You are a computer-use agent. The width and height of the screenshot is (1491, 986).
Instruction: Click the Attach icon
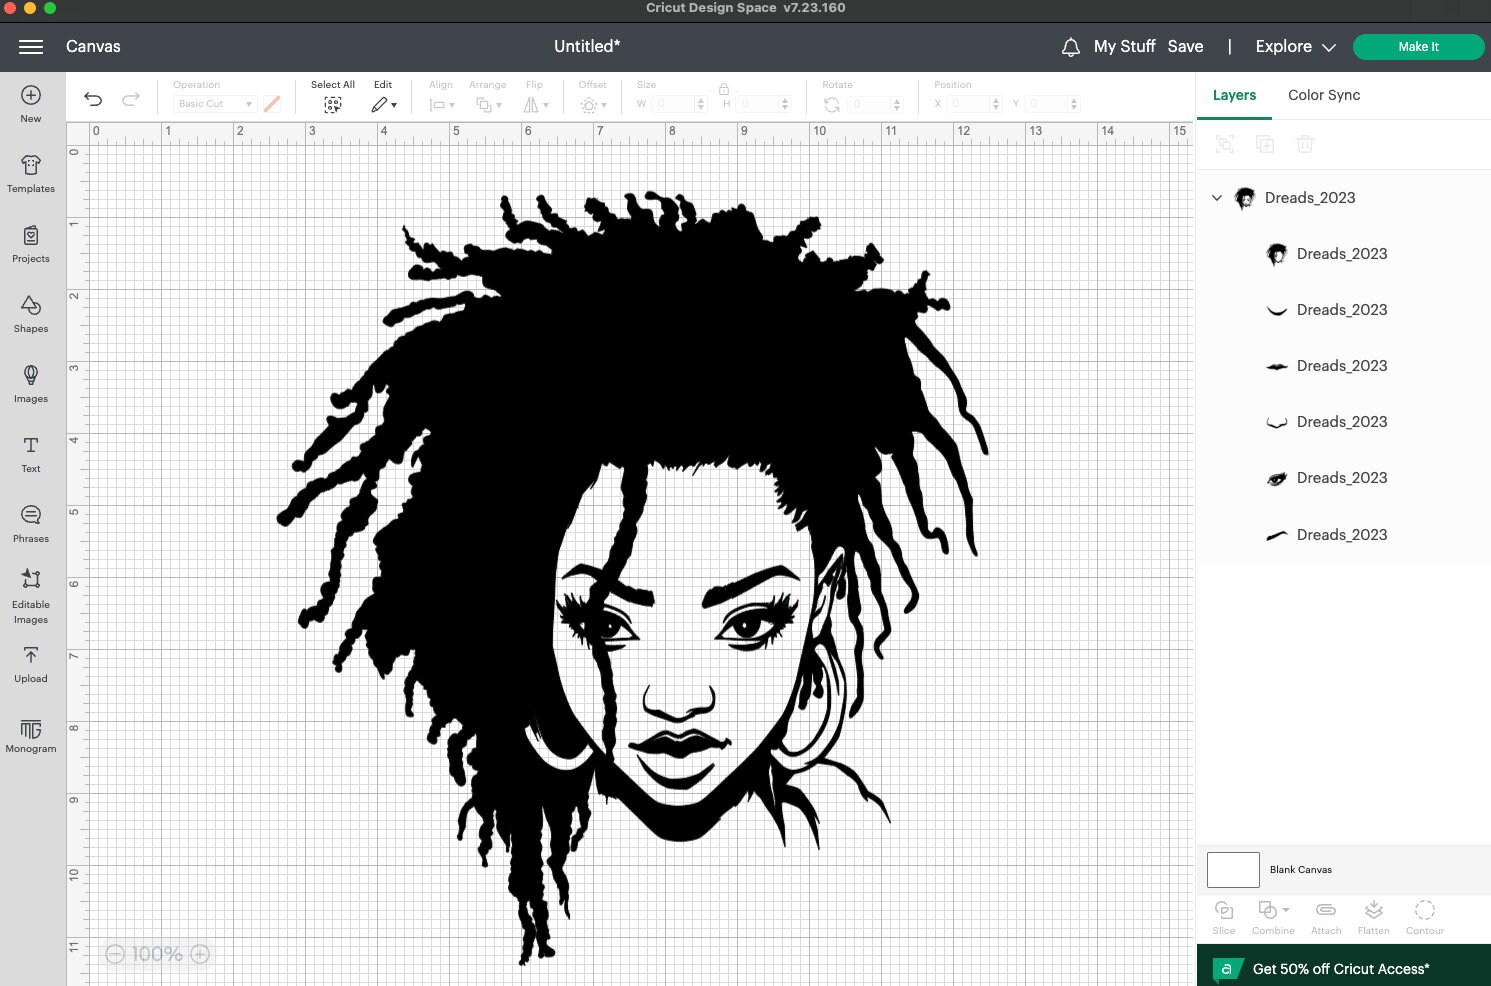click(1325, 915)
